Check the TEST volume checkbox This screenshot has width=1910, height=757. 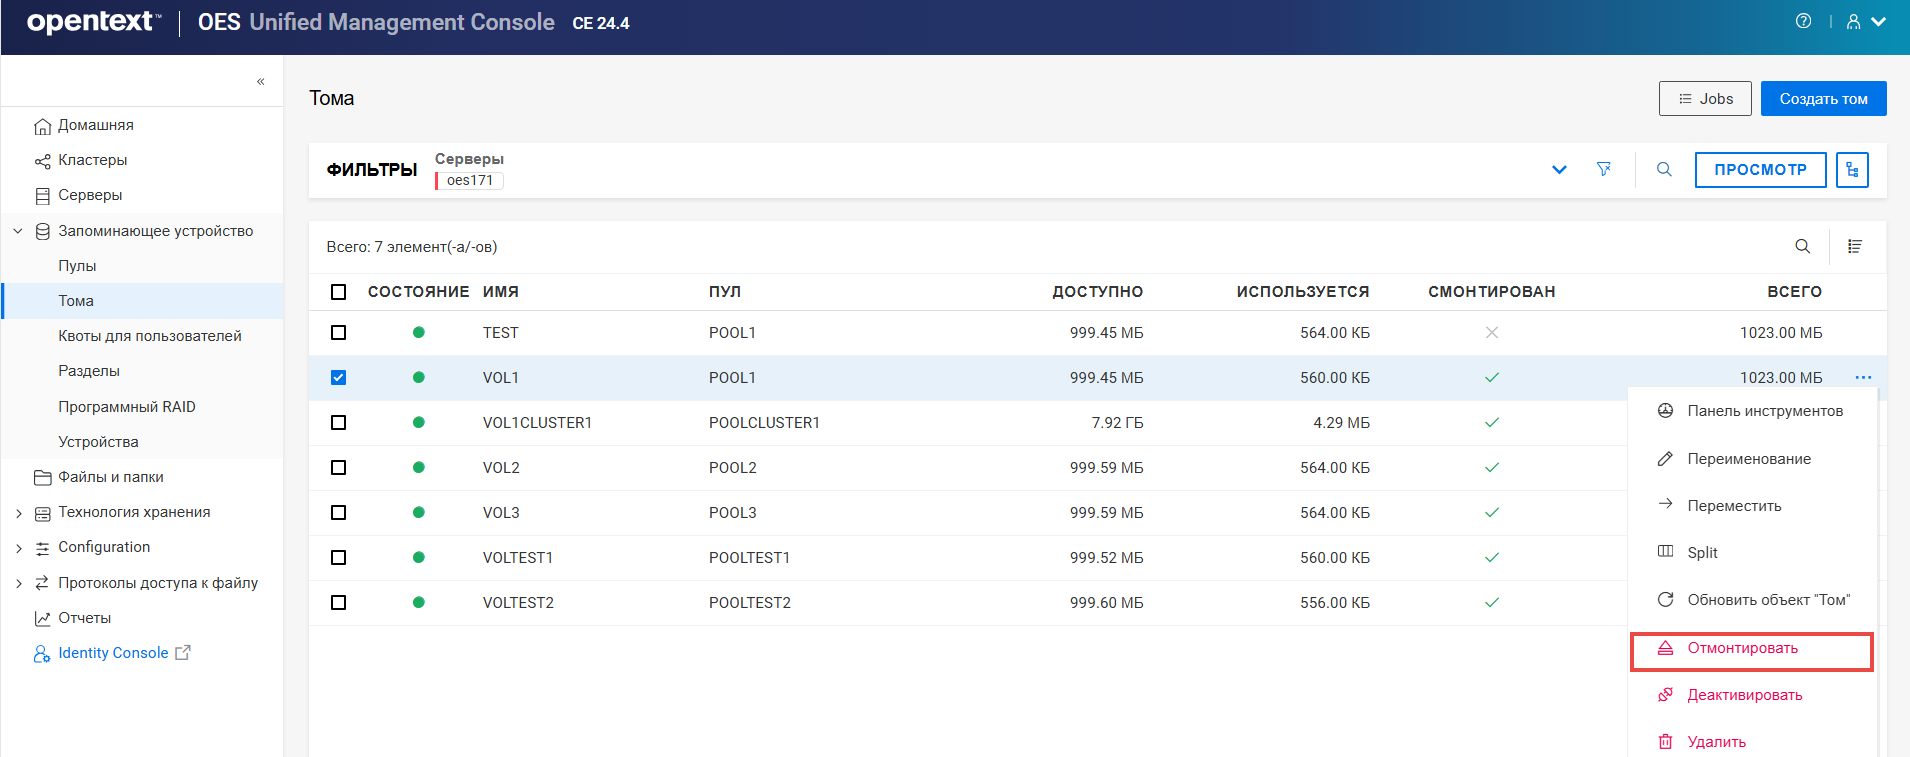click(x=338, y=332)
